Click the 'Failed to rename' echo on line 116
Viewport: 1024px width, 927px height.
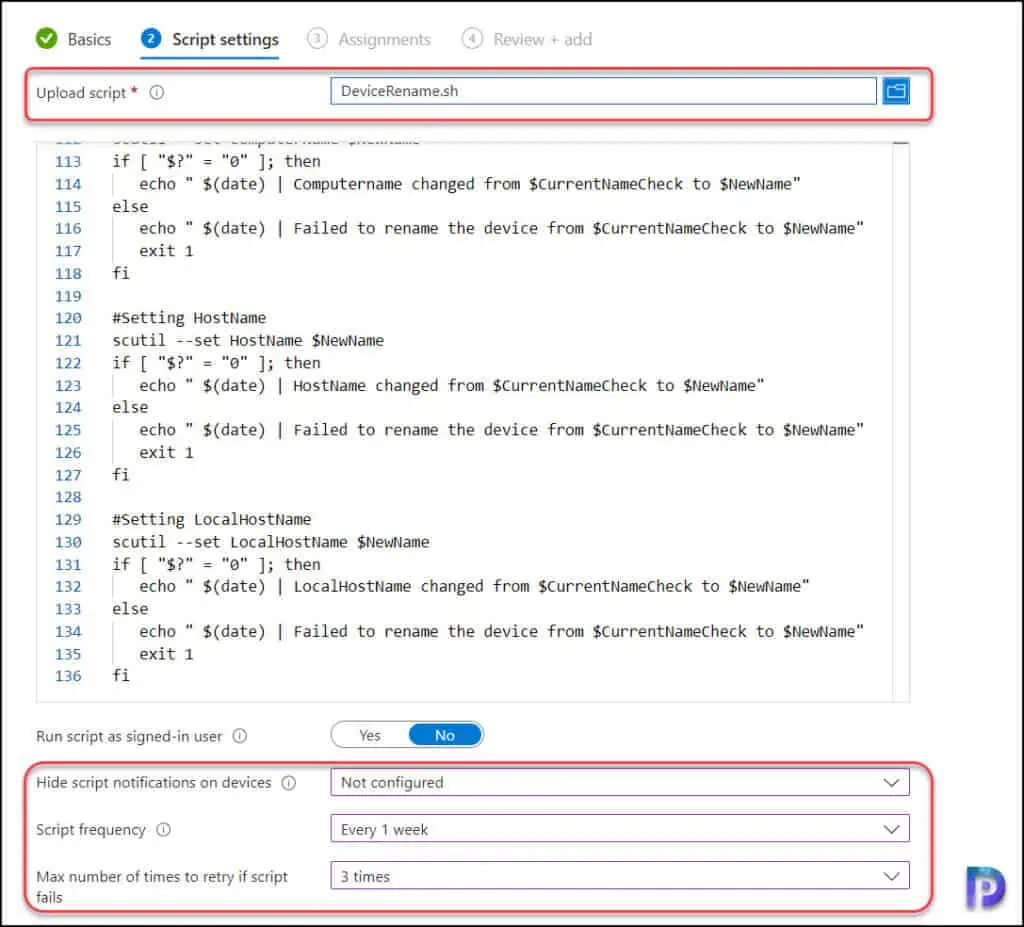[501, 229]
